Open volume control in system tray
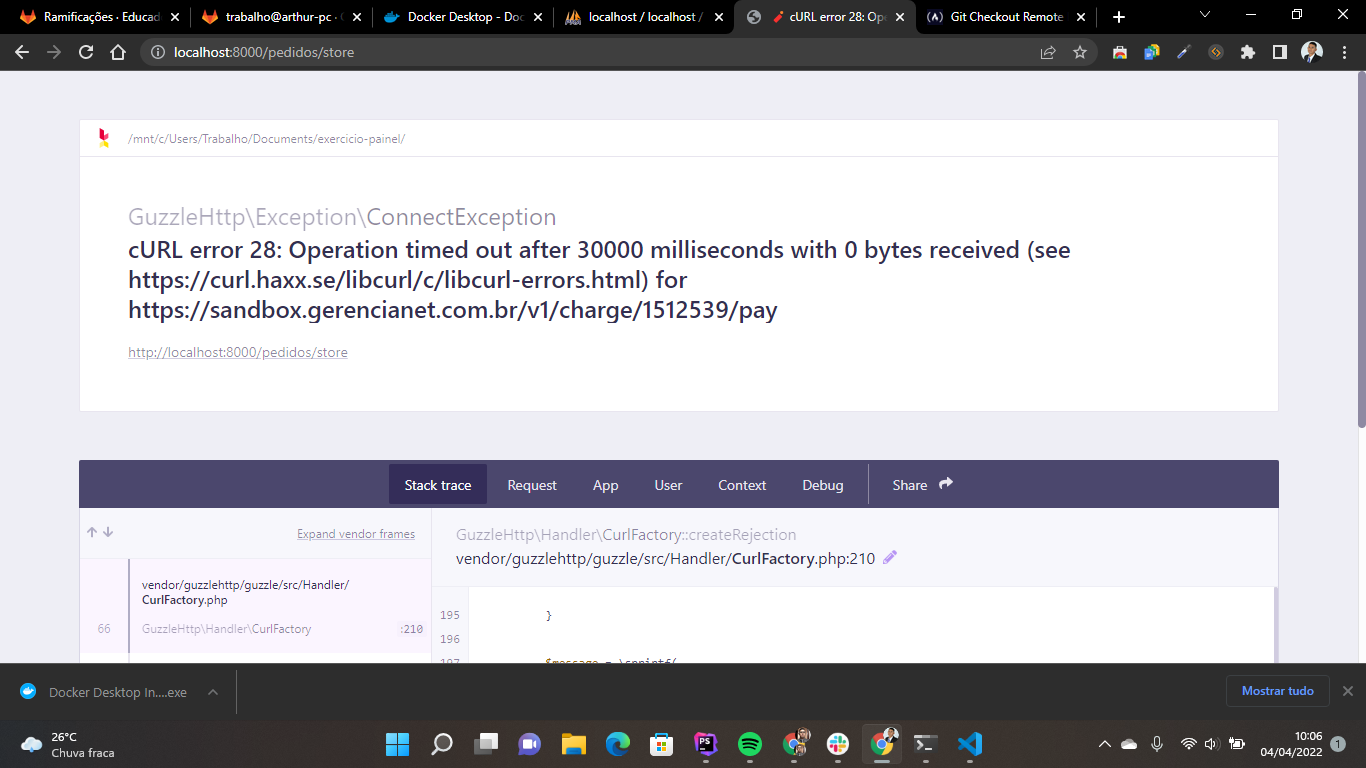Viewport: 1366px width, 768px height. 1210,744
